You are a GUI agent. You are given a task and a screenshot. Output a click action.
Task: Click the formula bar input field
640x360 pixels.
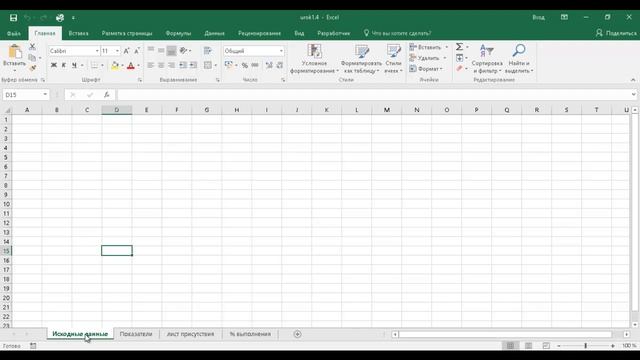click(373, 95)
